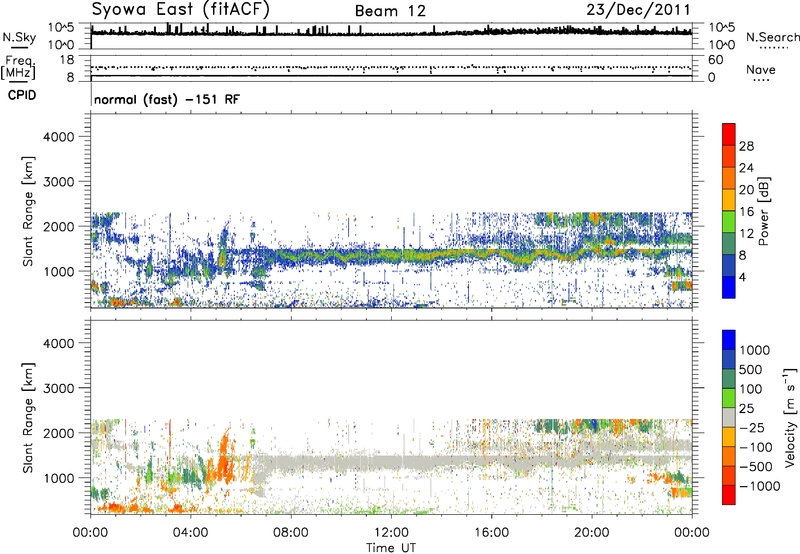Click the '4' power scale value

click(x=742, y=277)
